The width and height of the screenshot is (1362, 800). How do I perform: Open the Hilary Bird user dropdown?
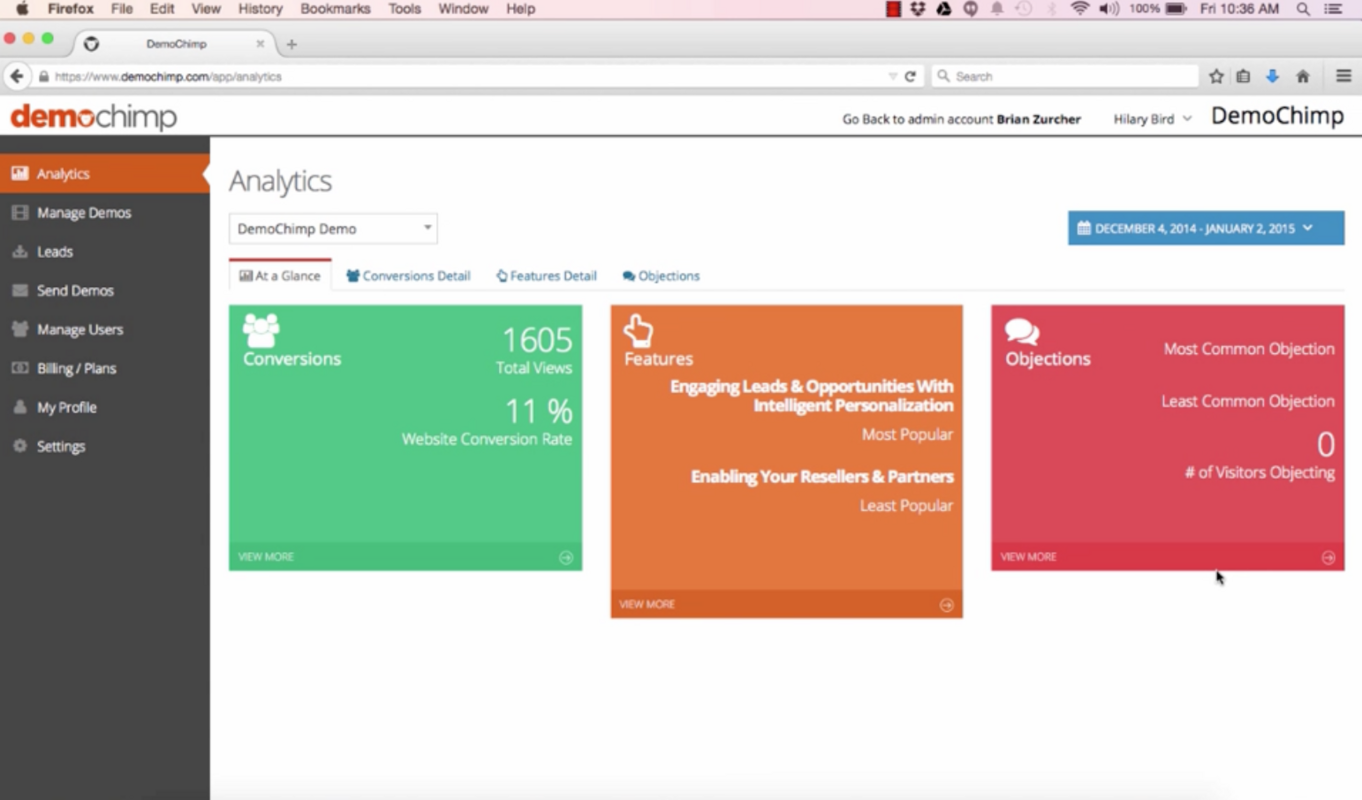tap(1152, 119)
